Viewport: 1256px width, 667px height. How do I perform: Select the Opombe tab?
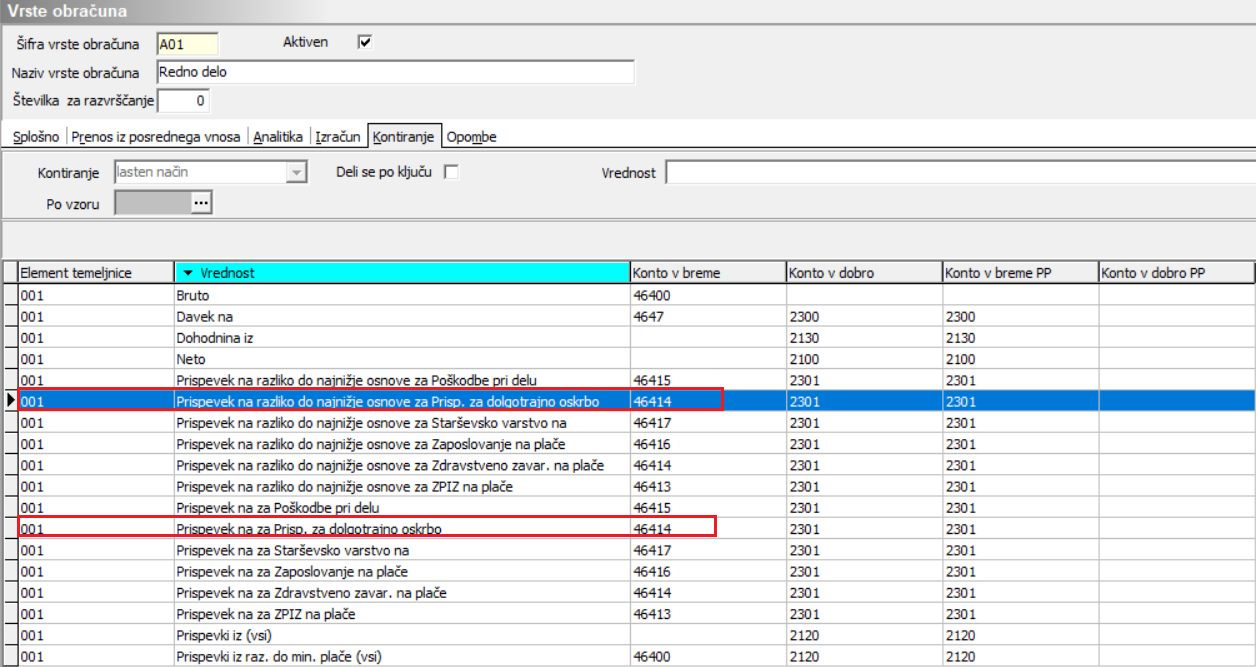(471, 137)
